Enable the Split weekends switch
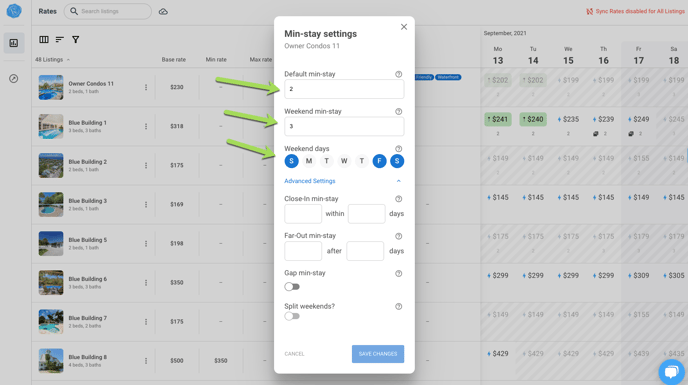688x385 pixels. point(292,316)
